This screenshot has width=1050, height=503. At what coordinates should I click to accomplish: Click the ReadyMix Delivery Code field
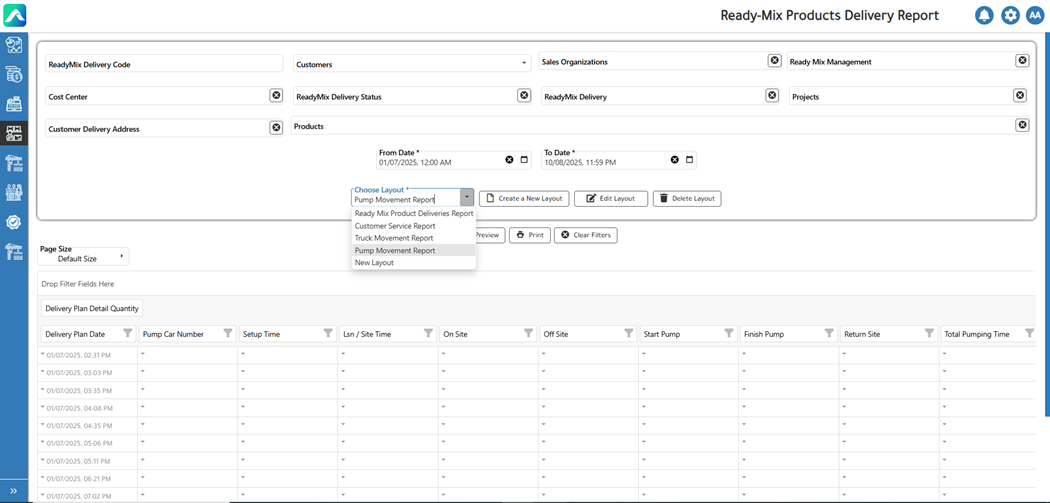(164, 64)
